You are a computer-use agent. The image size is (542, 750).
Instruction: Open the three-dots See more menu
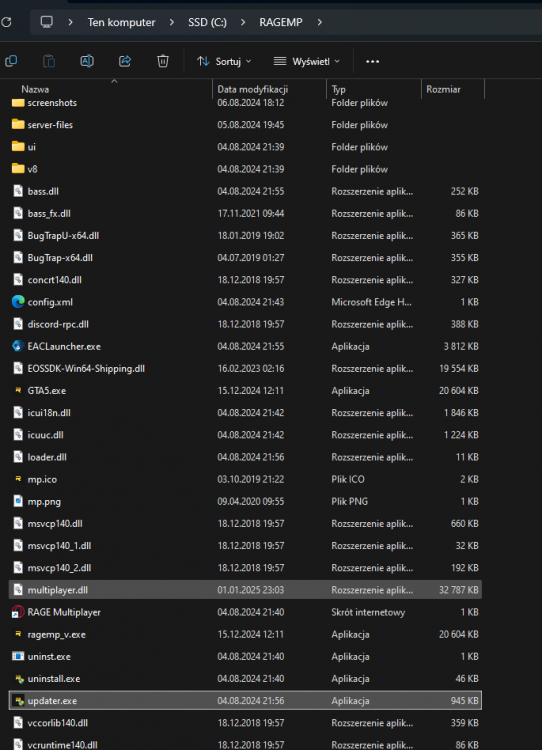(372, 61)
